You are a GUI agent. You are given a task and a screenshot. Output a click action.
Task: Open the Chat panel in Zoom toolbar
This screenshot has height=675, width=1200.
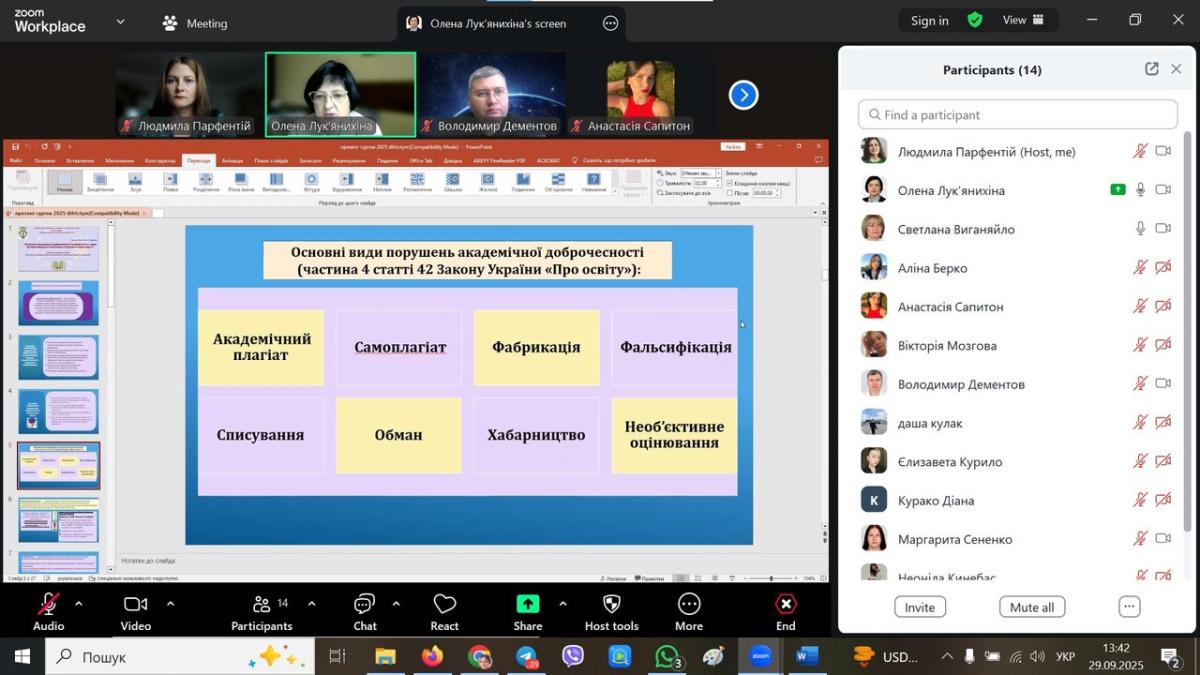(x=365, y=610)
